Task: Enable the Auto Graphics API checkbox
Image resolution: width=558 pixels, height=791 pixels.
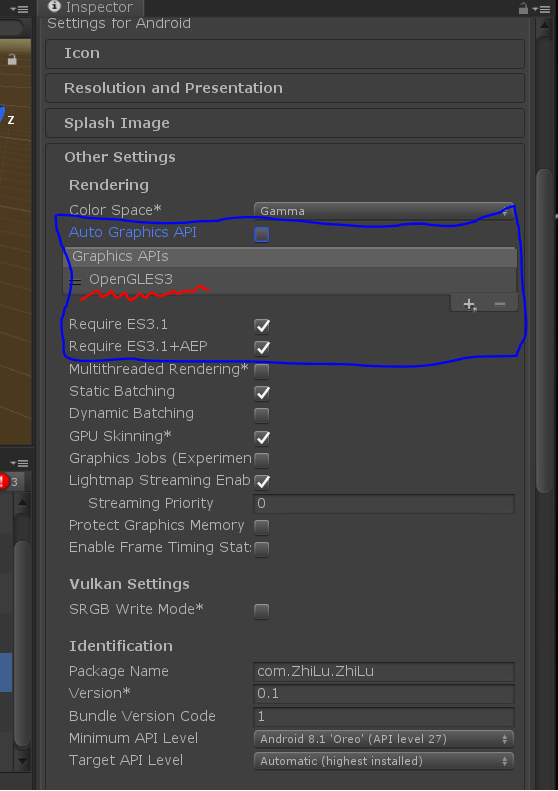Action: 262,234
